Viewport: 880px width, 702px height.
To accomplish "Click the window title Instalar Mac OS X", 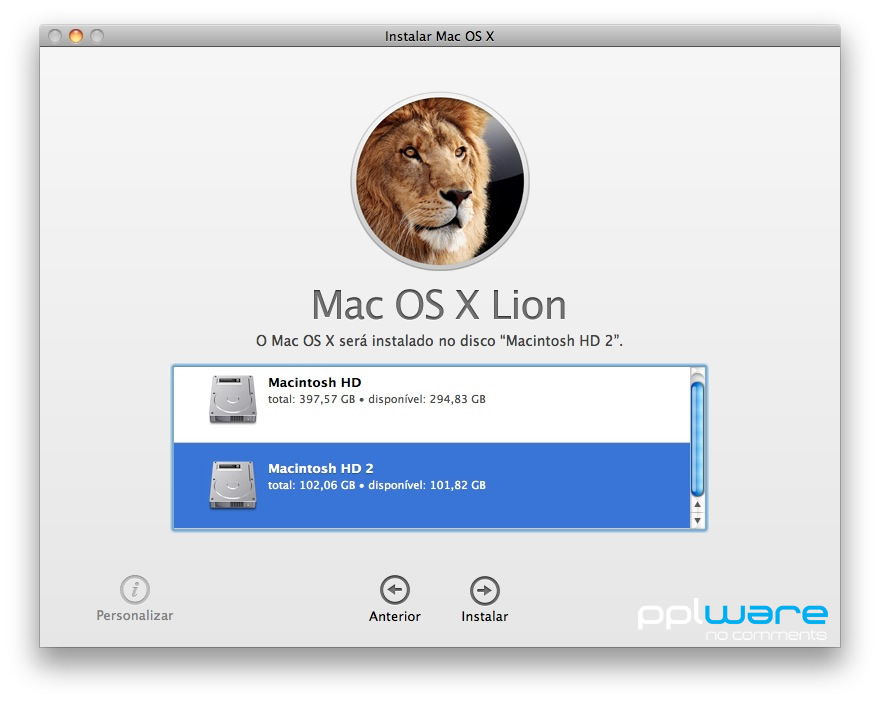I will click(440, 36).
